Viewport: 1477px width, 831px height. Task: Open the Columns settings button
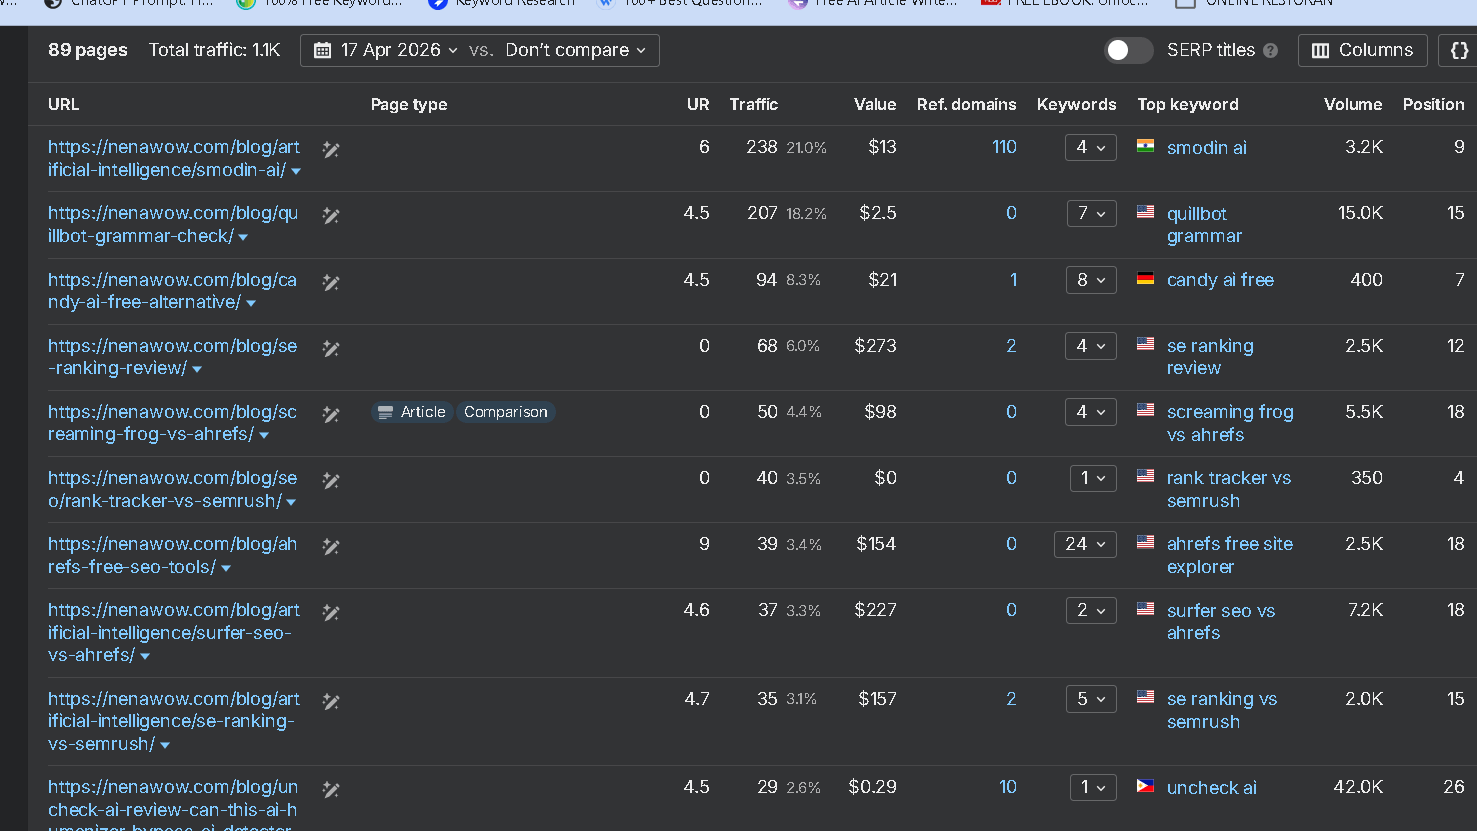coord(1362,50)
